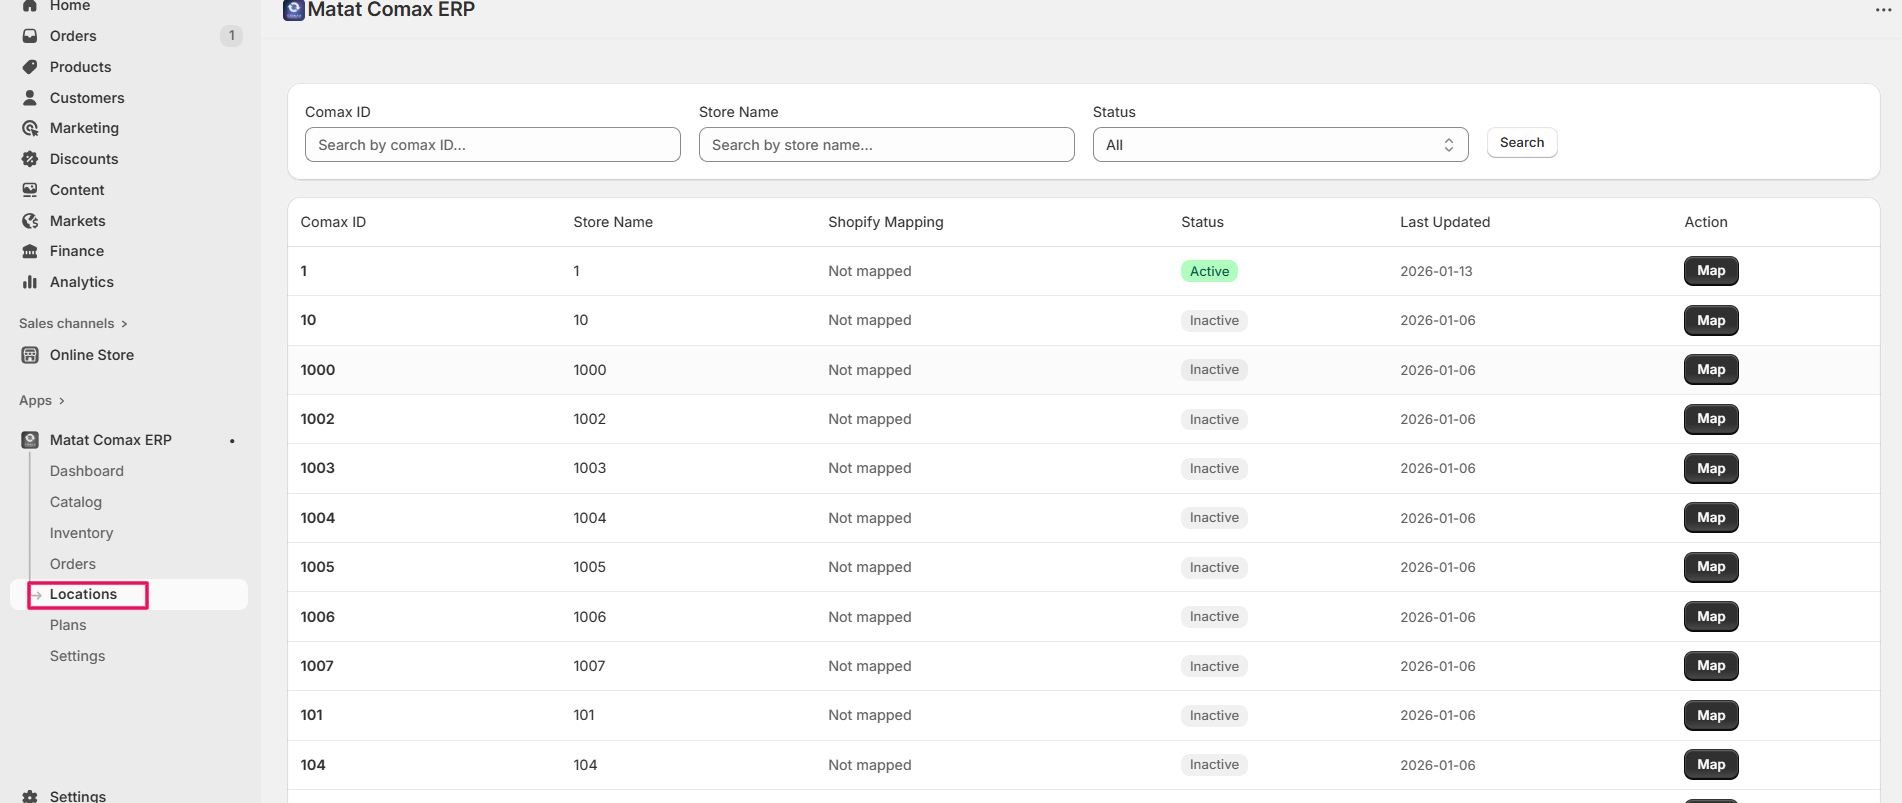Open the three-dot more options menu
The image size is (1902, 803).
pyautogui.click(x=1883, y=10)
